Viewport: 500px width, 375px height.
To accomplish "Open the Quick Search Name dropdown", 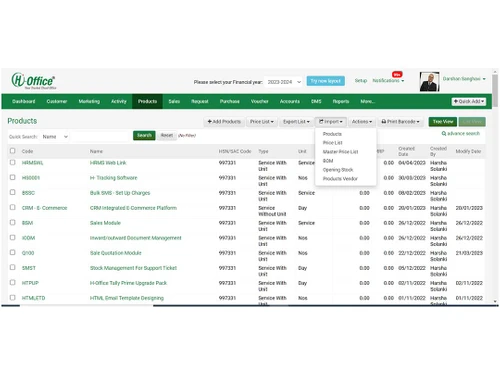I will point(55,137).
